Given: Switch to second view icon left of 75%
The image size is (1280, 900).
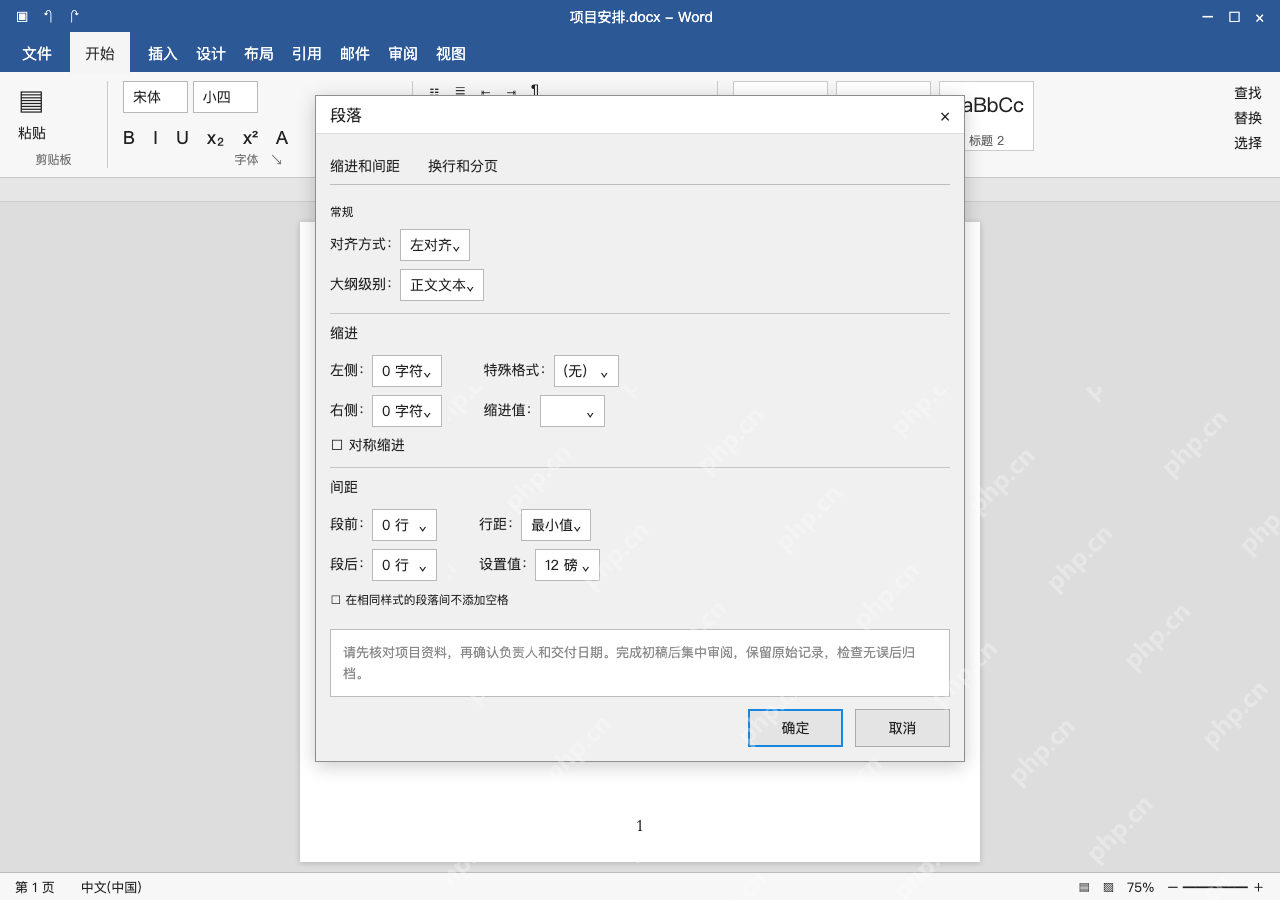Looking at the screenshot, I should pos(1108,887).
